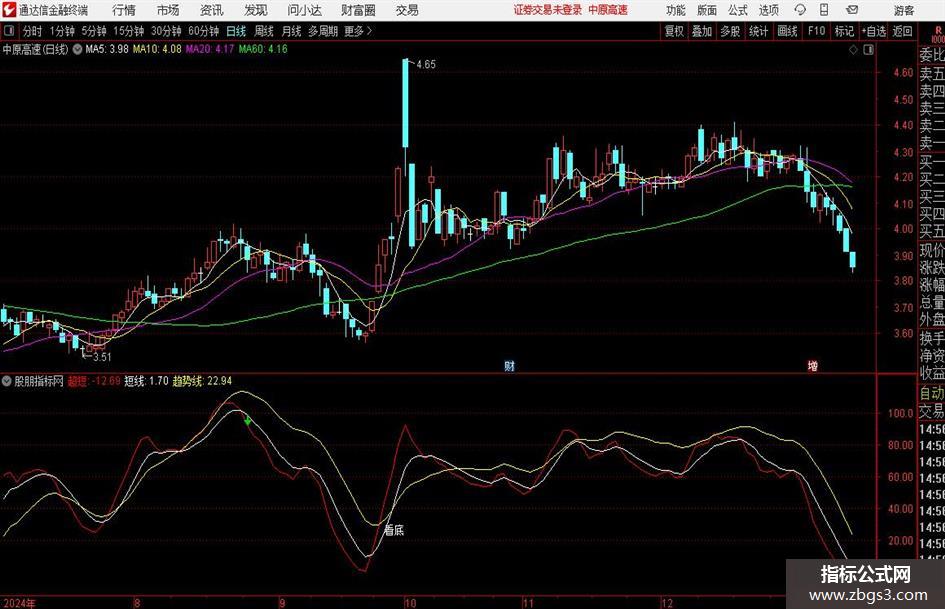Image resolution: width=945 pixels, height=609 pixels.
Task: Open the 版面 menu
Action: click(706, 10)
